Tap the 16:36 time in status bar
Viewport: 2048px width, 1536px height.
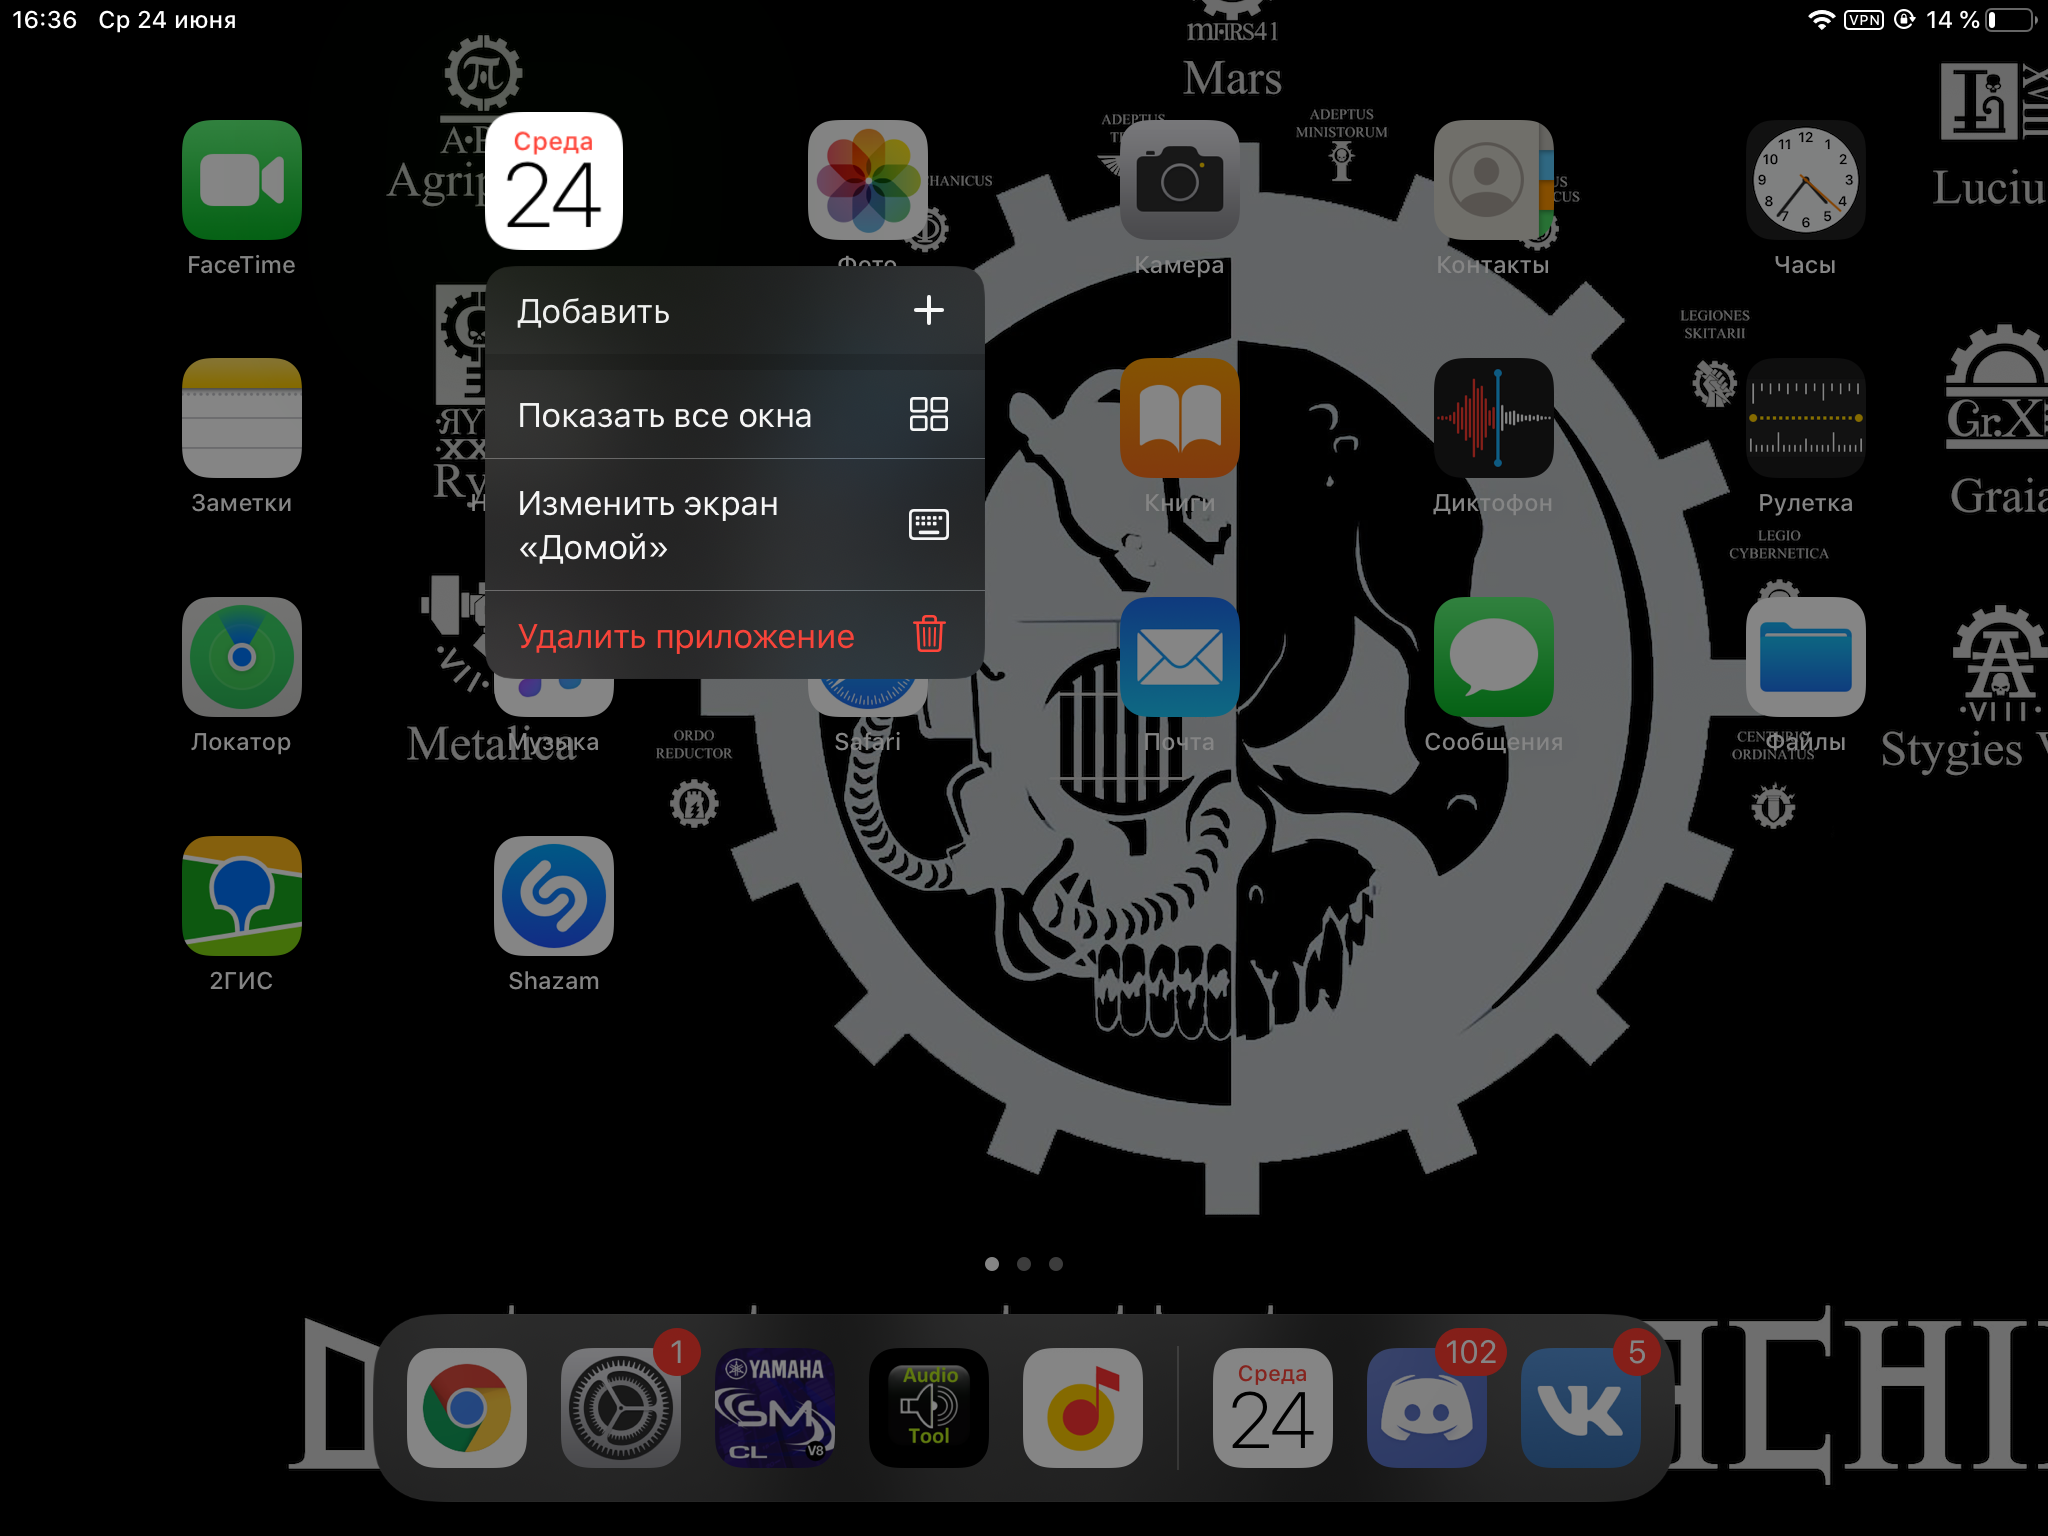tap(44, 20)
